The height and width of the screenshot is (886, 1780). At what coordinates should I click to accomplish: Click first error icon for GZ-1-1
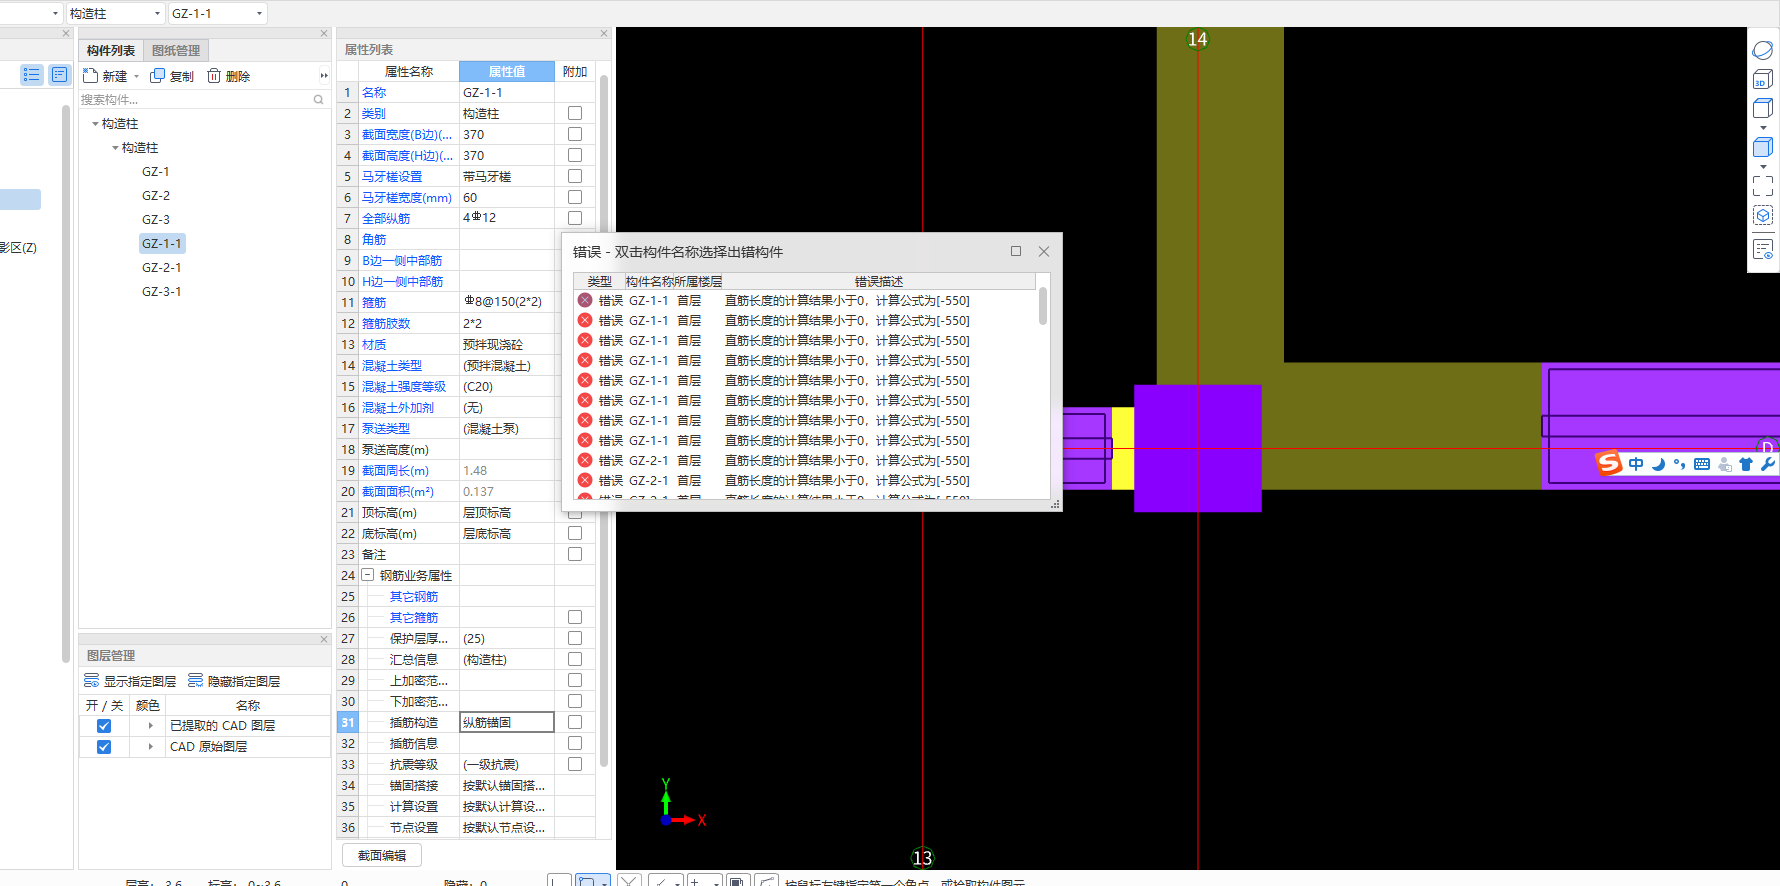pyautogui.click(x=585, y=300)
